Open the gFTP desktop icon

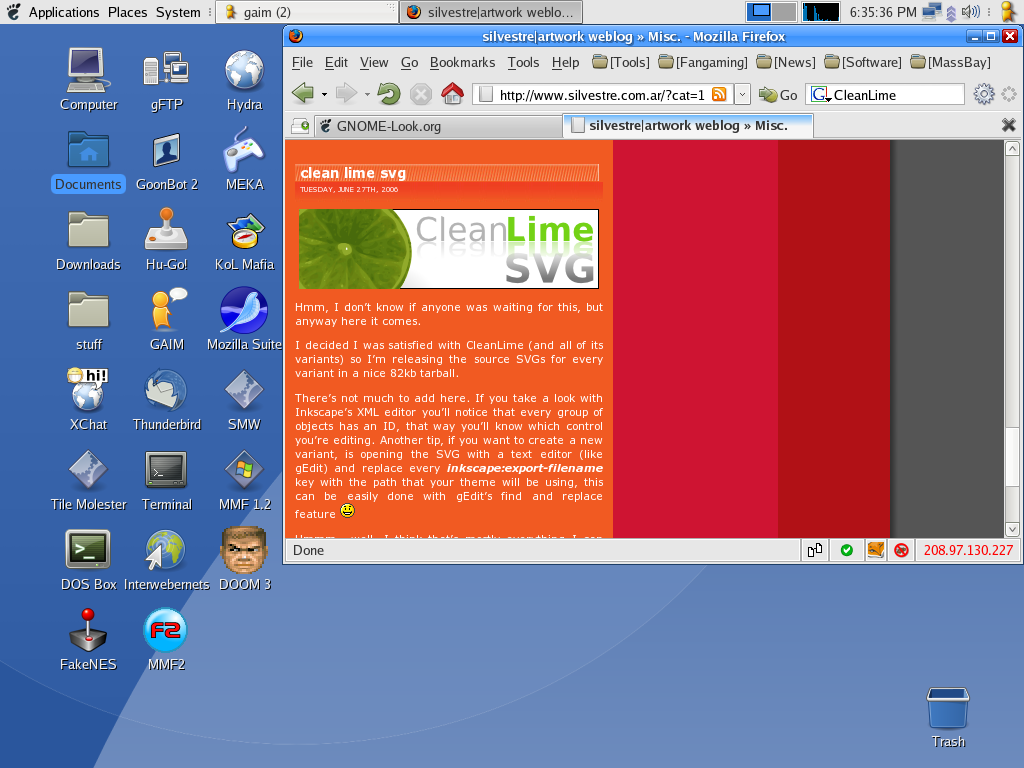coord(166,80)
